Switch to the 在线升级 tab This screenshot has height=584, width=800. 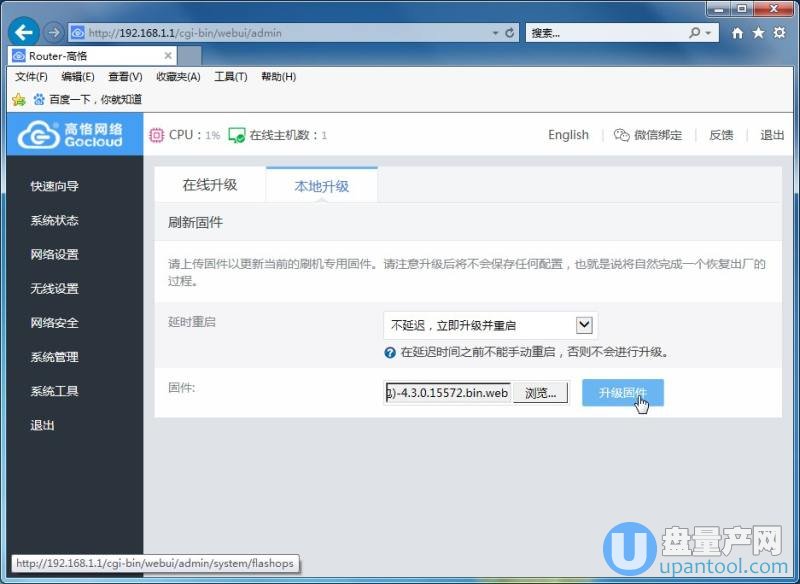click(x=210, y=185)
